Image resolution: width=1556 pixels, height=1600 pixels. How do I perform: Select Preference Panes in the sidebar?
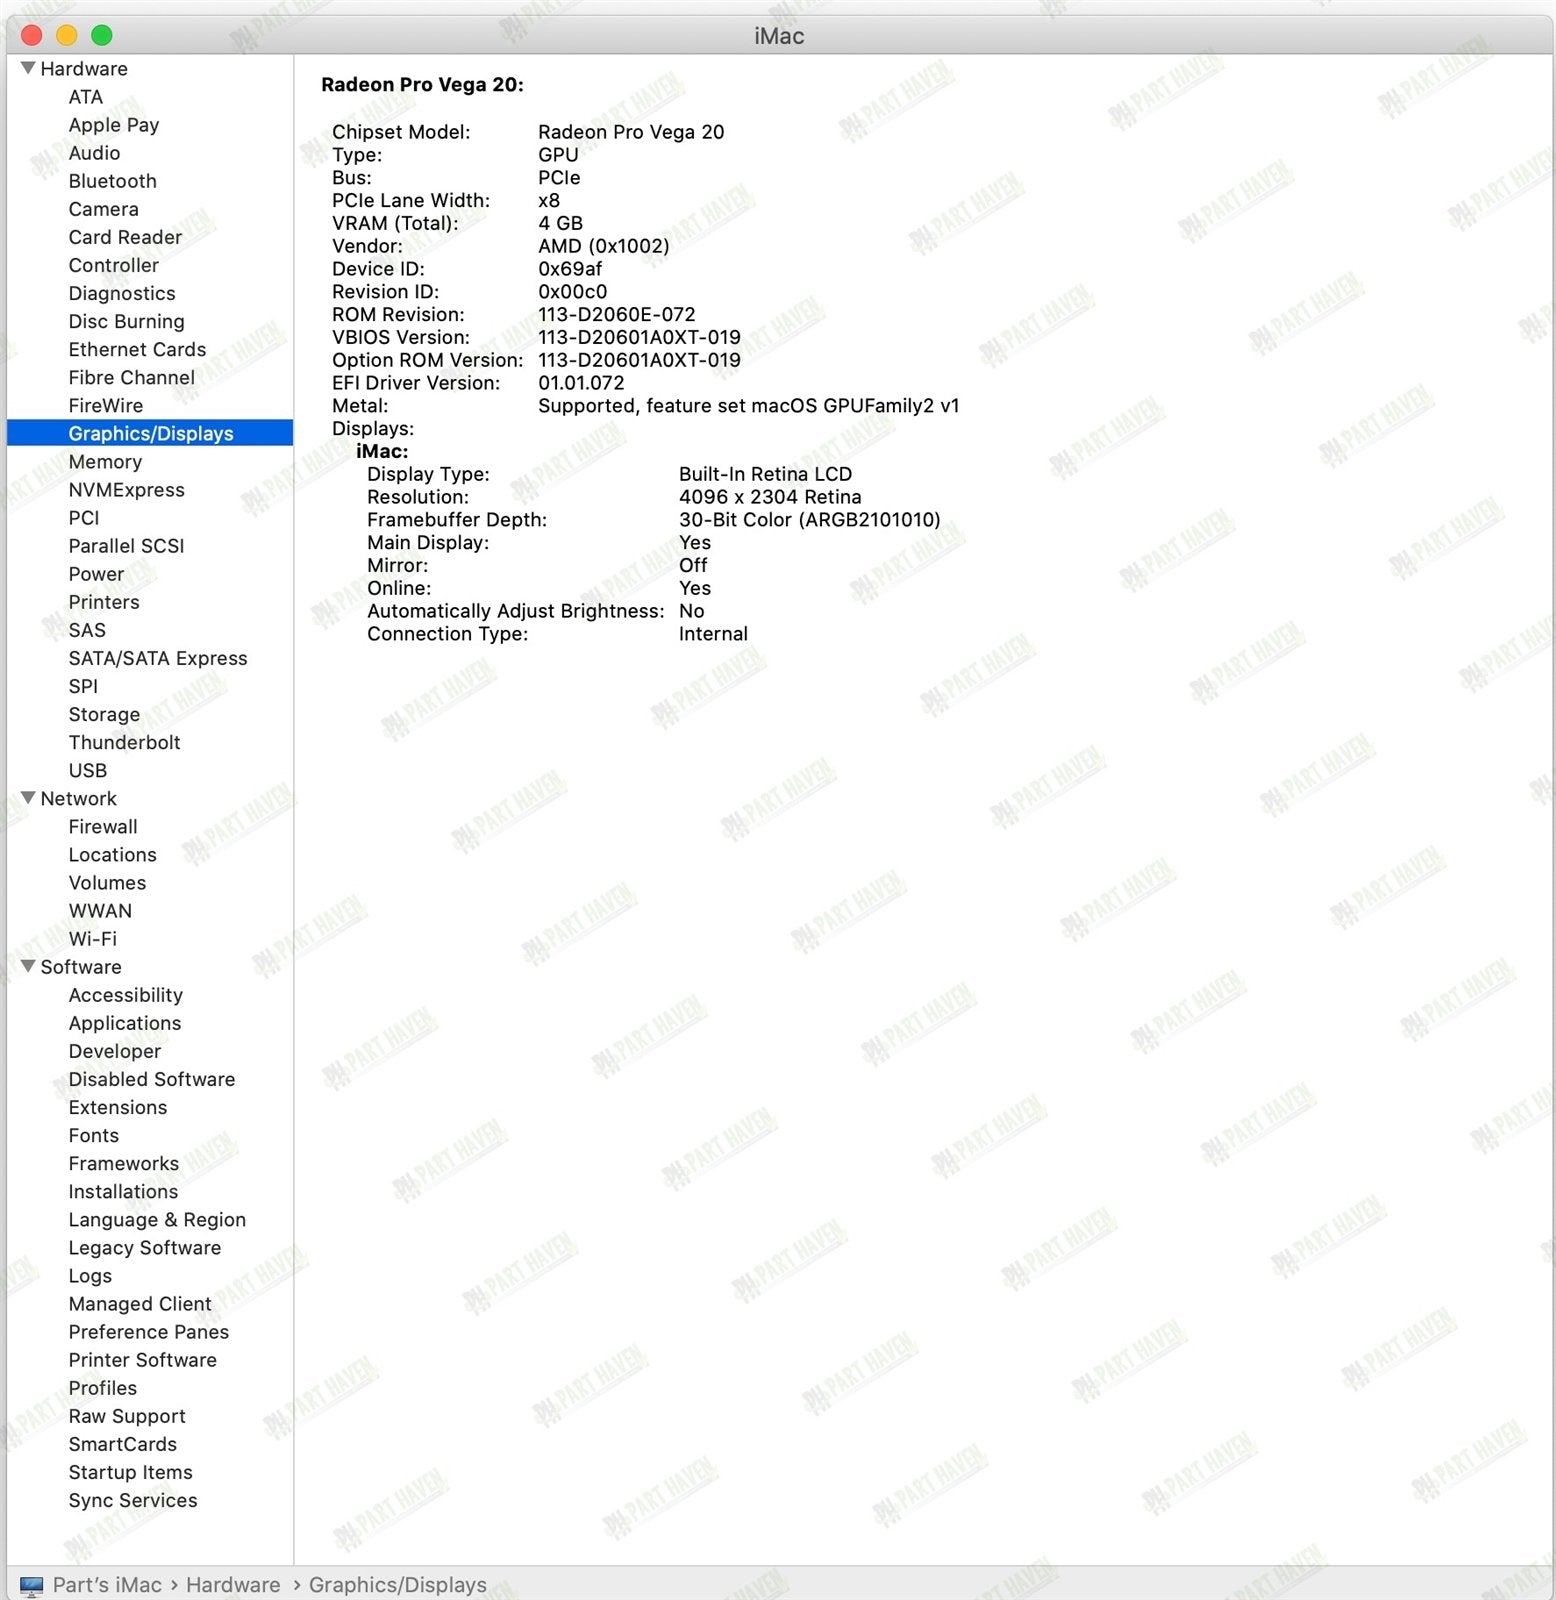[149, 1332]
